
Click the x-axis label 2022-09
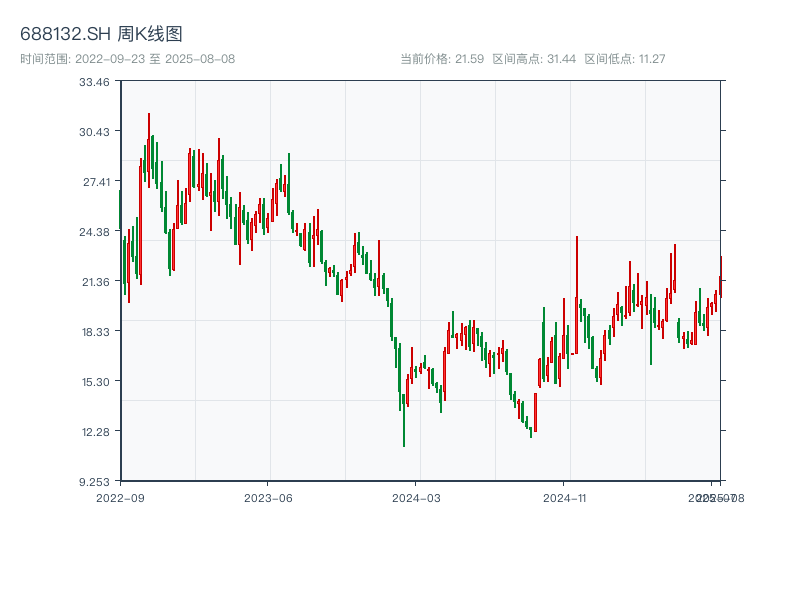click(x=120, y=498)
